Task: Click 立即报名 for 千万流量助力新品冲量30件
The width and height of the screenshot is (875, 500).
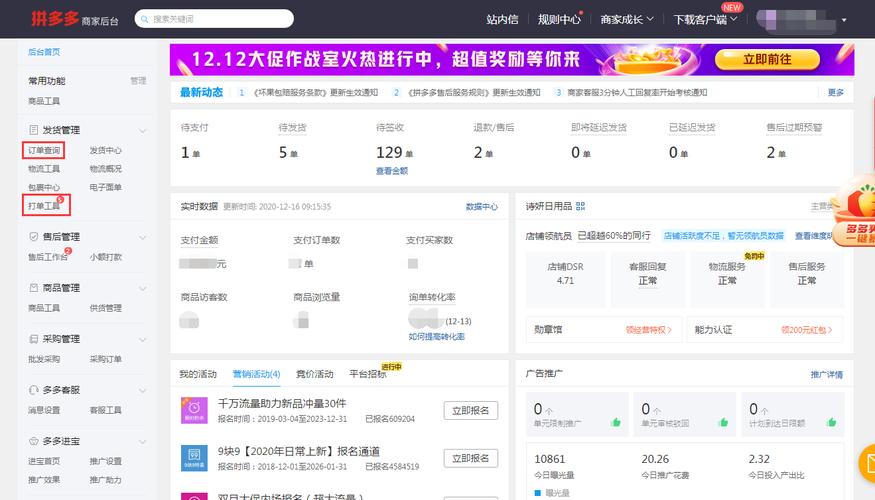Action: pos(471,411)
